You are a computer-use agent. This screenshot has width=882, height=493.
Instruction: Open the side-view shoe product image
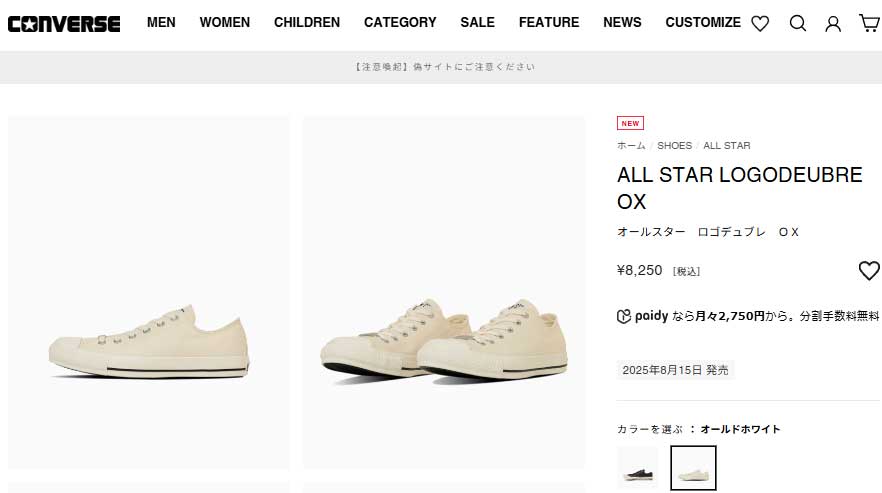tap(149, 292)
